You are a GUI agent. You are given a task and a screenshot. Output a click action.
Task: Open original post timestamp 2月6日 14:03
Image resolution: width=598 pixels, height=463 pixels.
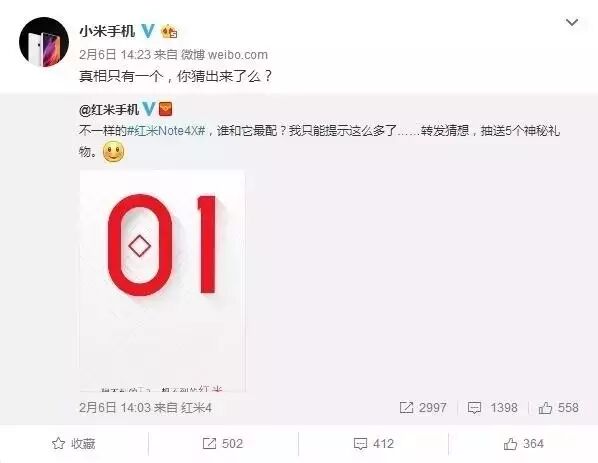pos(115,408)
